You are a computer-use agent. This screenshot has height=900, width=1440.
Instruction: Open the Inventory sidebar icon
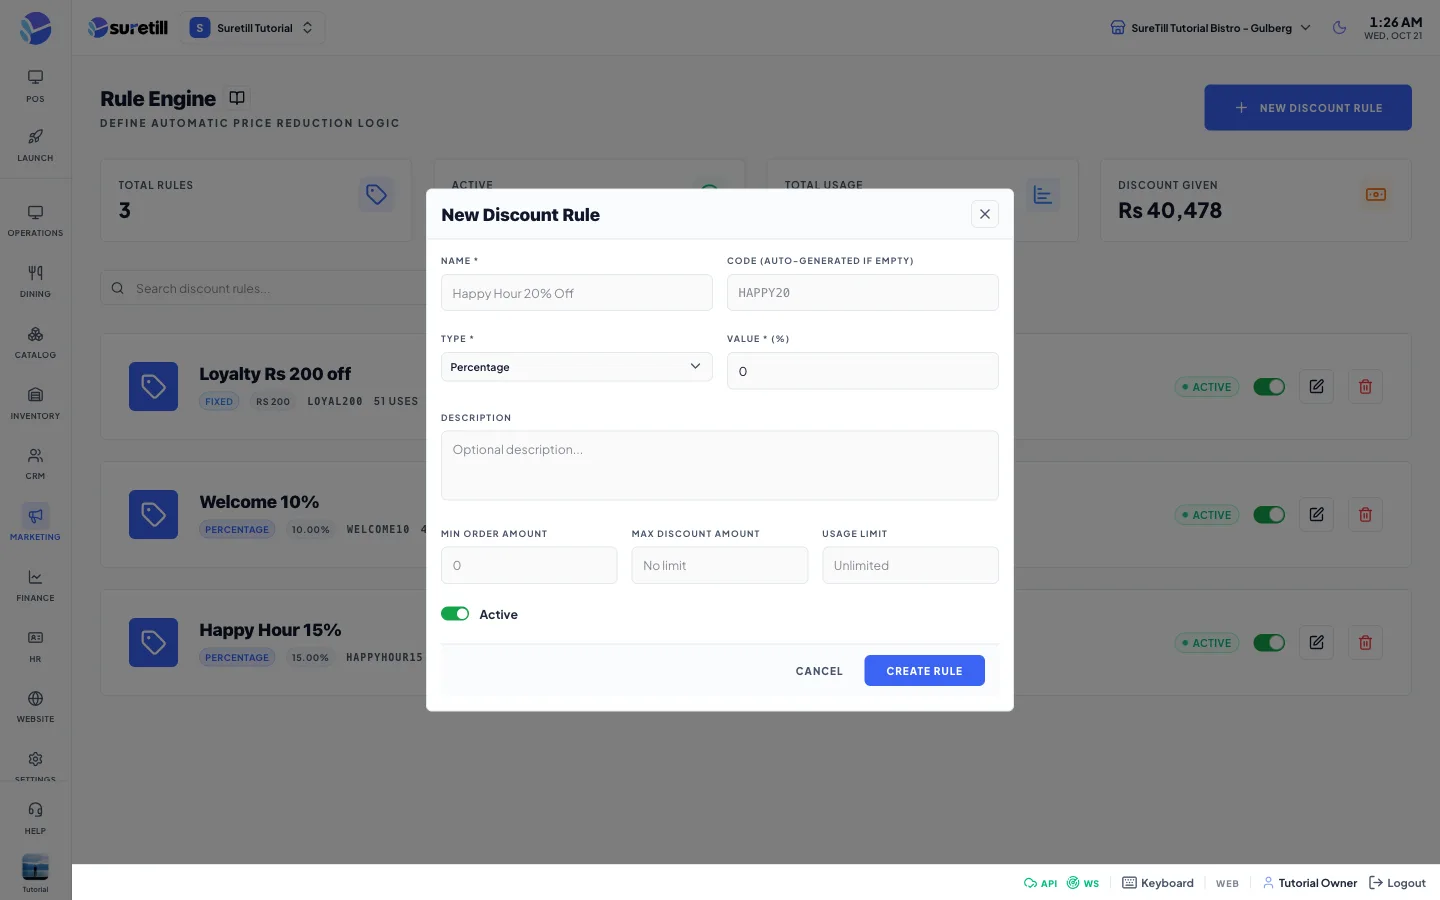click(x=35, y=403)
